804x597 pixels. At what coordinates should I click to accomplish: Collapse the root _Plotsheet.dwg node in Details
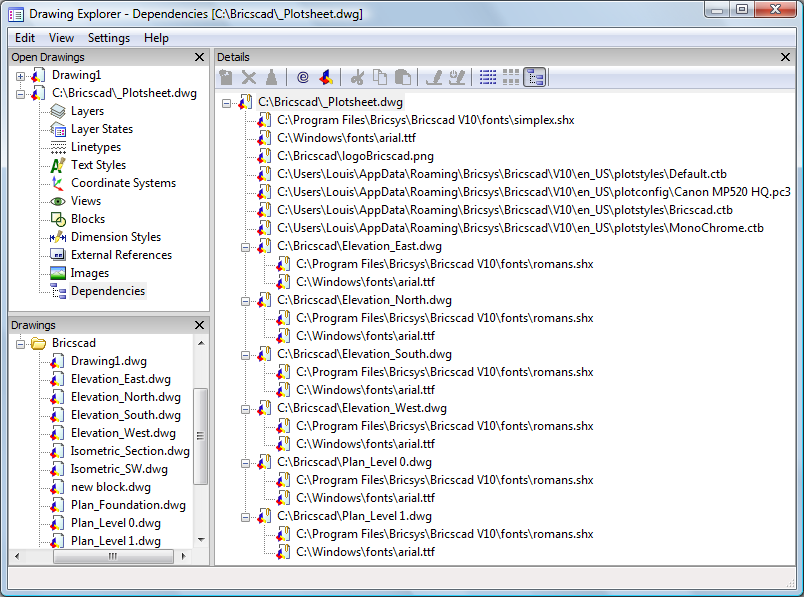(x=226, y=104)
